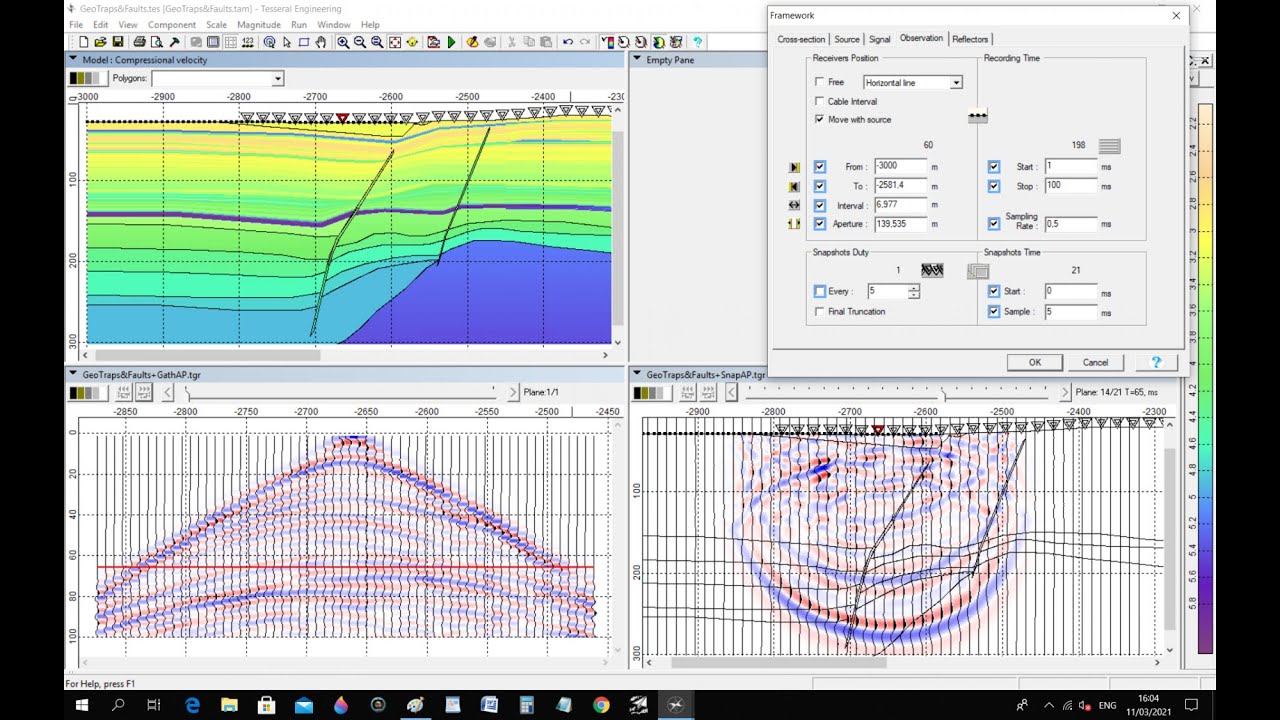Toggle the Sampling Rate checkbox

coord(994,224)
